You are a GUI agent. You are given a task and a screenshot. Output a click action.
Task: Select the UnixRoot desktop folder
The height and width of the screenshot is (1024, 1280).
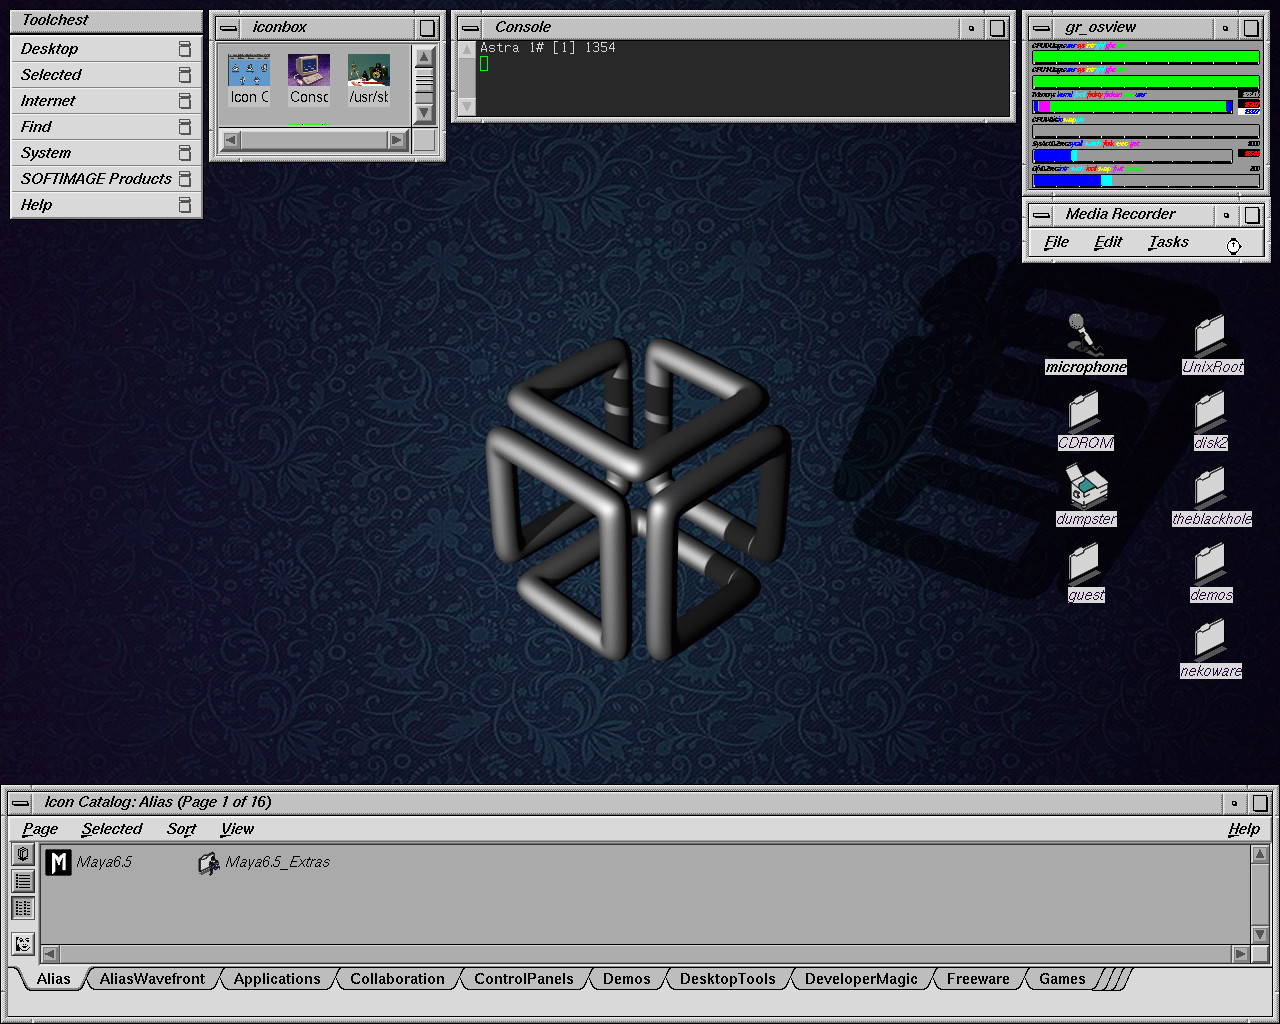1210,336
